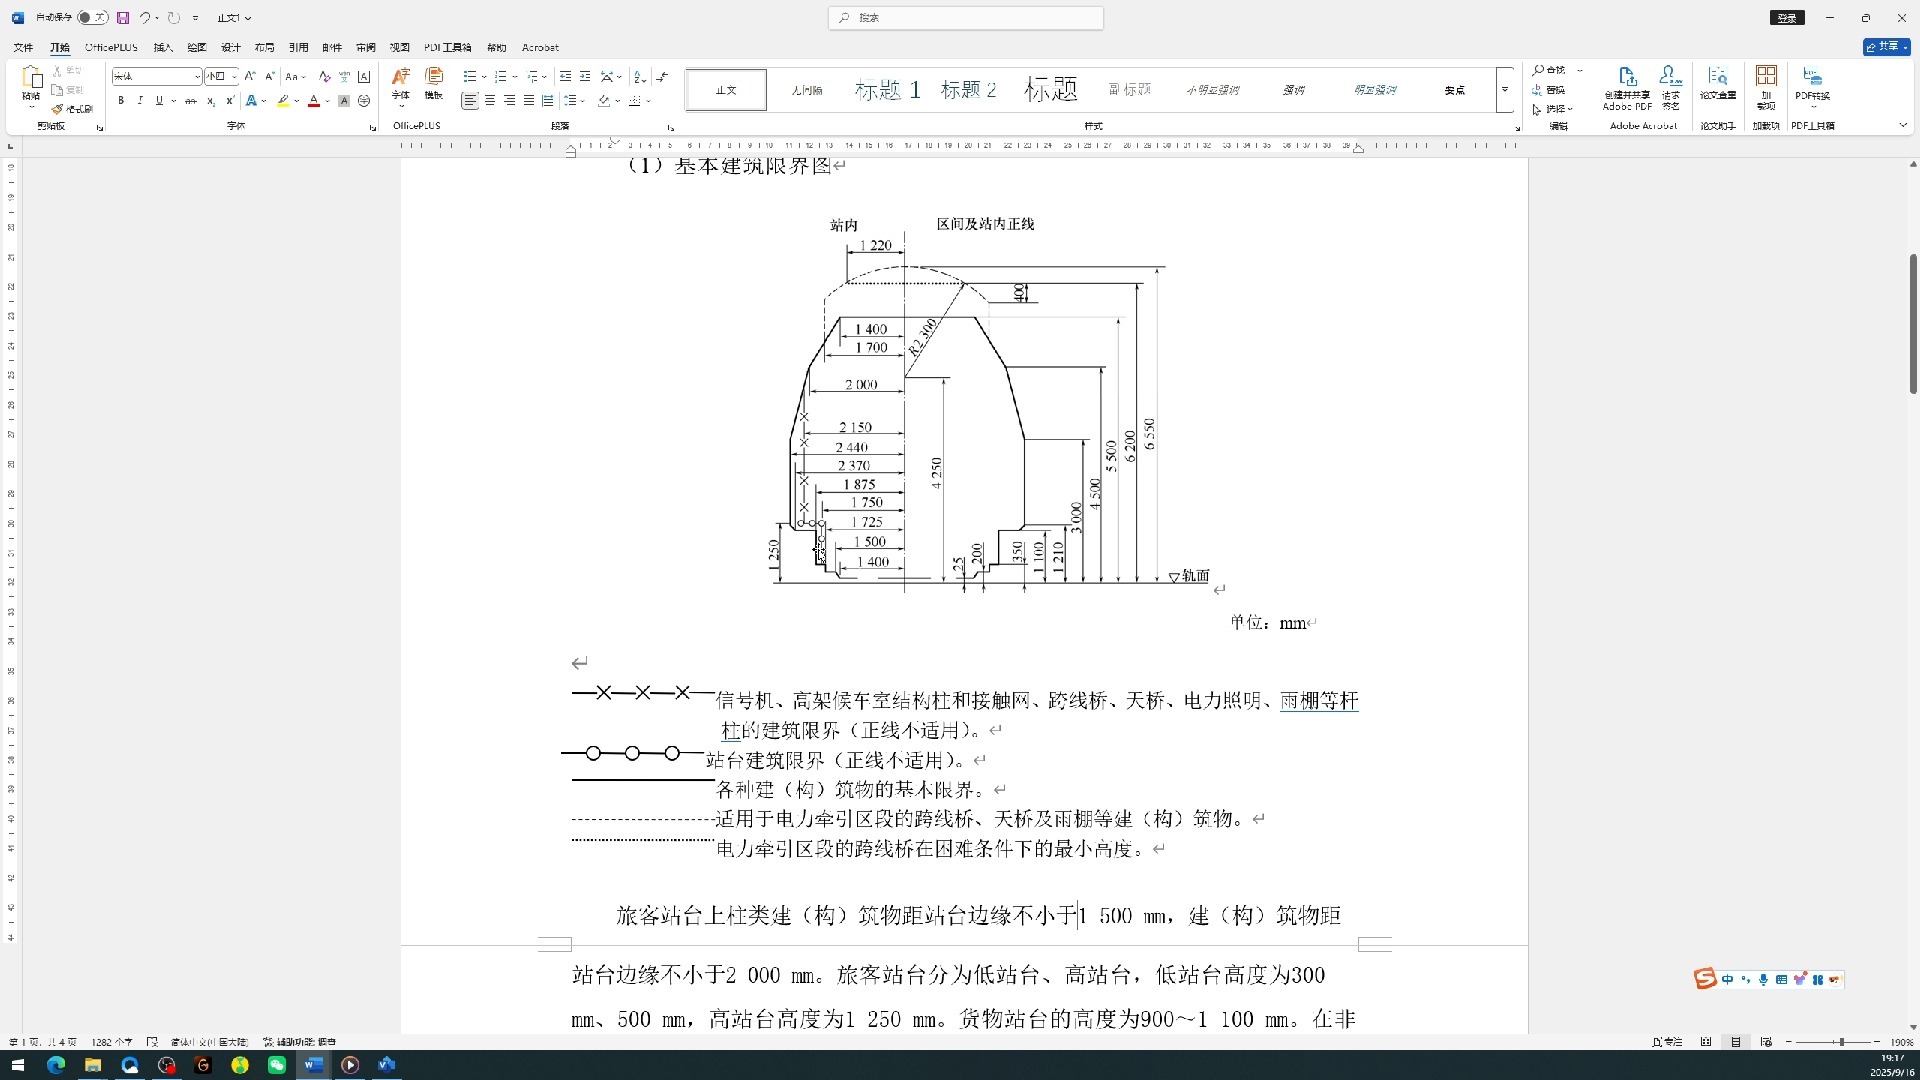The height and width of the screenshot is (1080, 1920).
Task: Apply the Heading 2 style
Action: (x=968, y=90)
